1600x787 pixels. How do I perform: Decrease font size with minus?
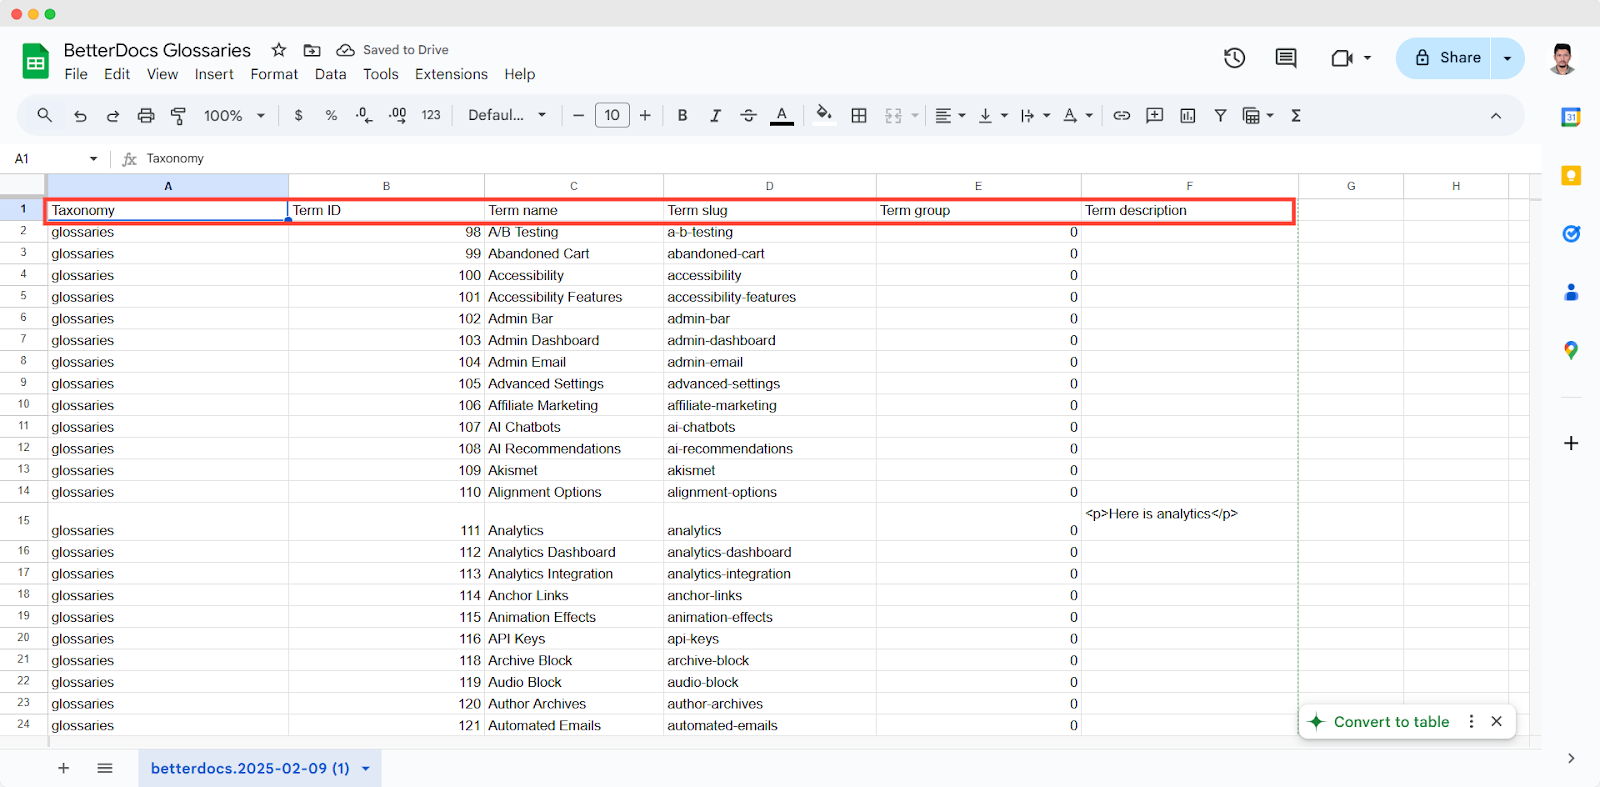pyautogui.click(x=578, y=116)
